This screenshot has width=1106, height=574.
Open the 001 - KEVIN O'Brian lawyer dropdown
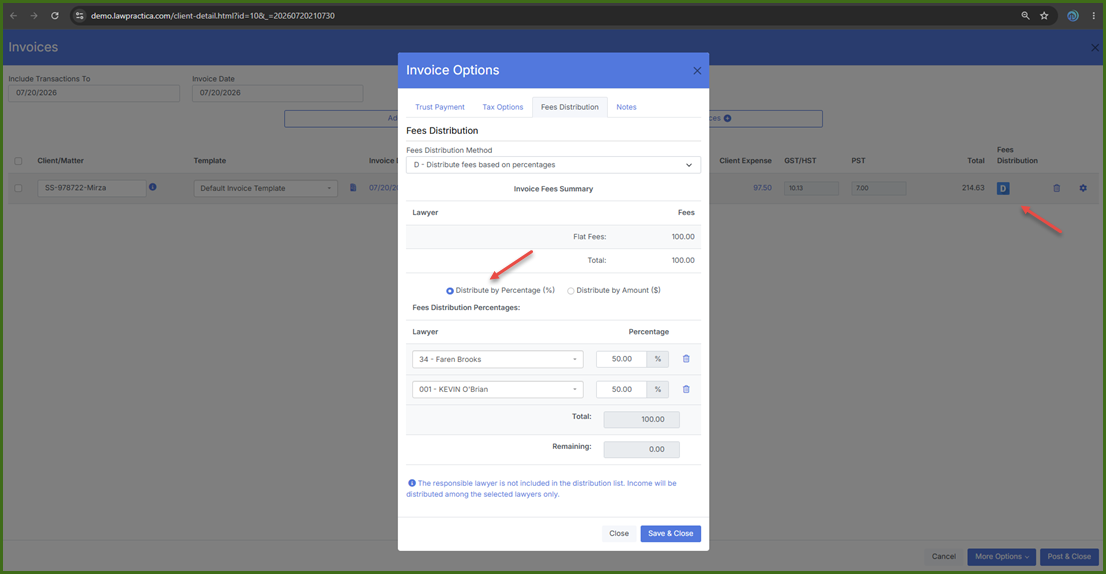pyautogui.click(x=497, y=389)
